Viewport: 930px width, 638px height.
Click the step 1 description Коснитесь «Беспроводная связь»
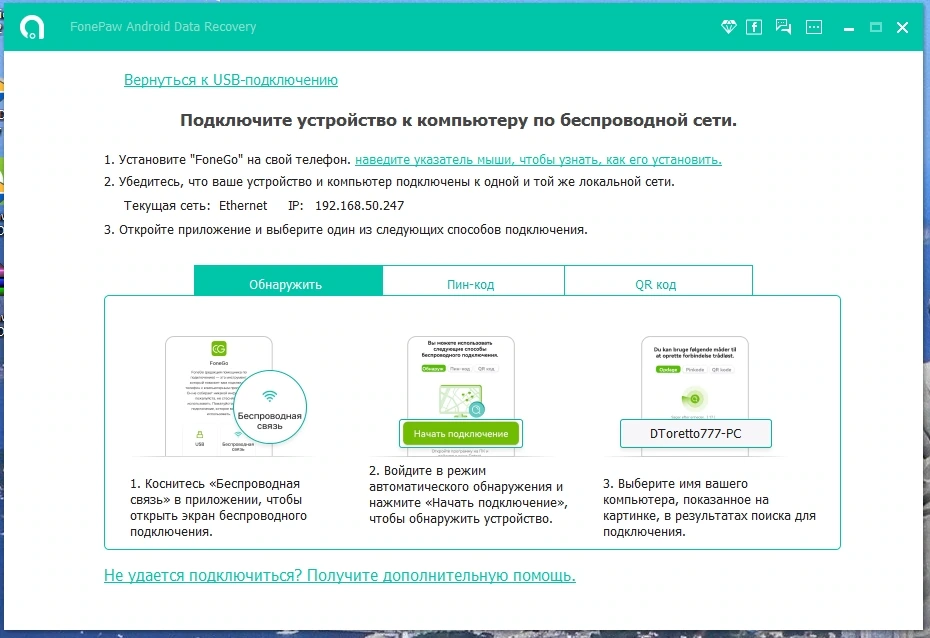(218, 508)
